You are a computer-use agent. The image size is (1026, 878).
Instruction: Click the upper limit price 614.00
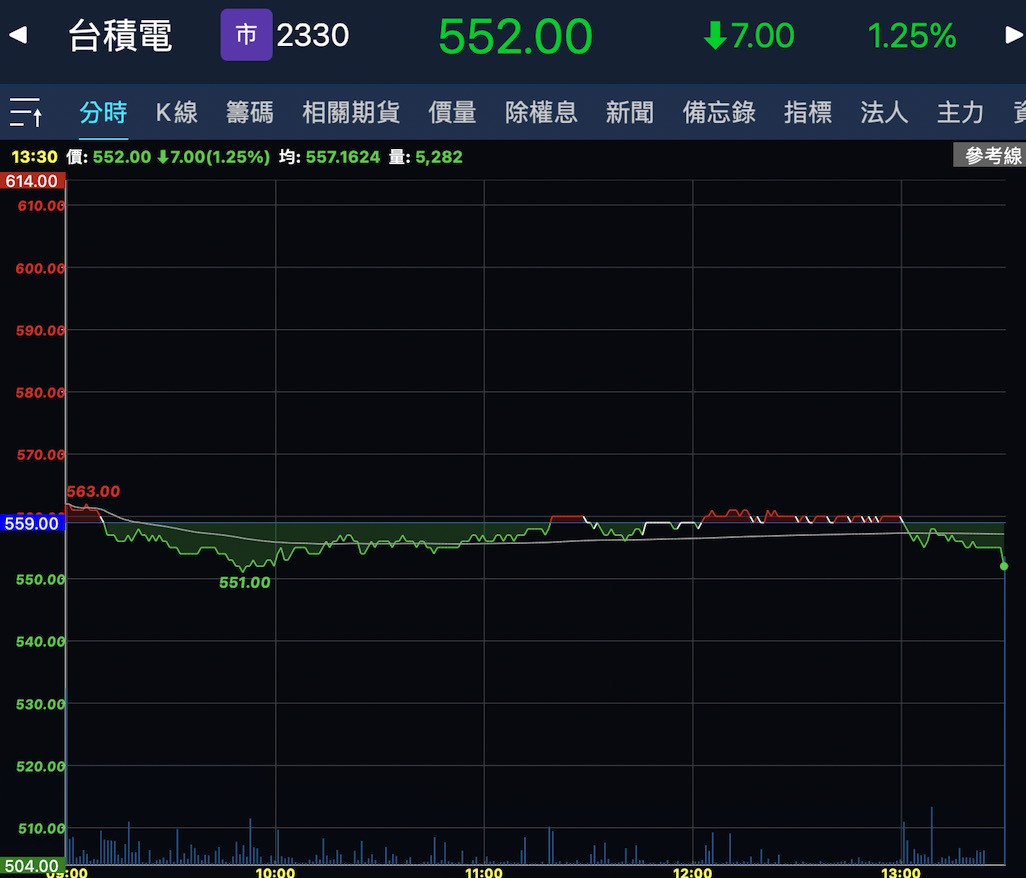32,181
